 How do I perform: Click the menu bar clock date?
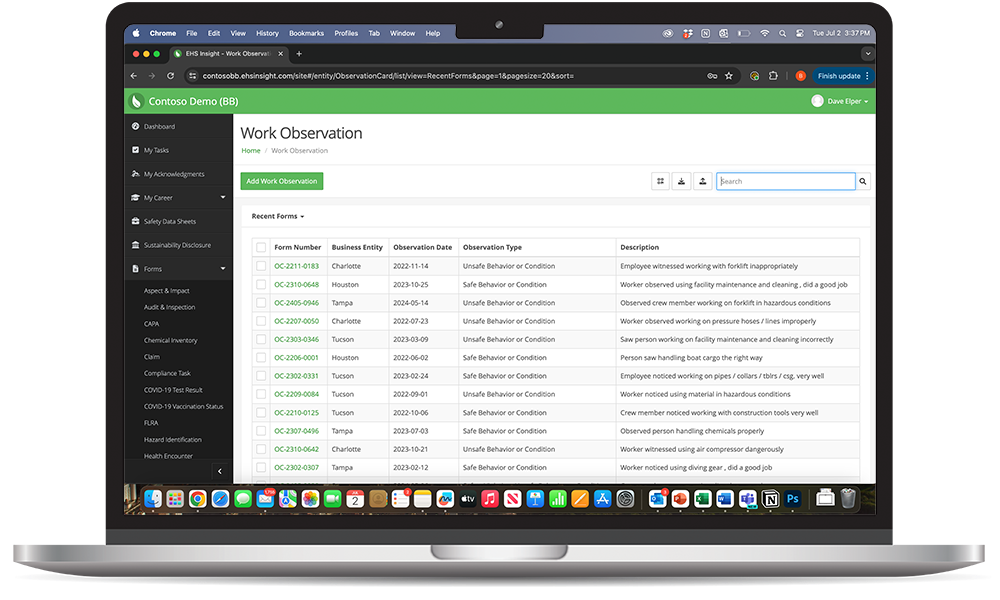point(841,33)
